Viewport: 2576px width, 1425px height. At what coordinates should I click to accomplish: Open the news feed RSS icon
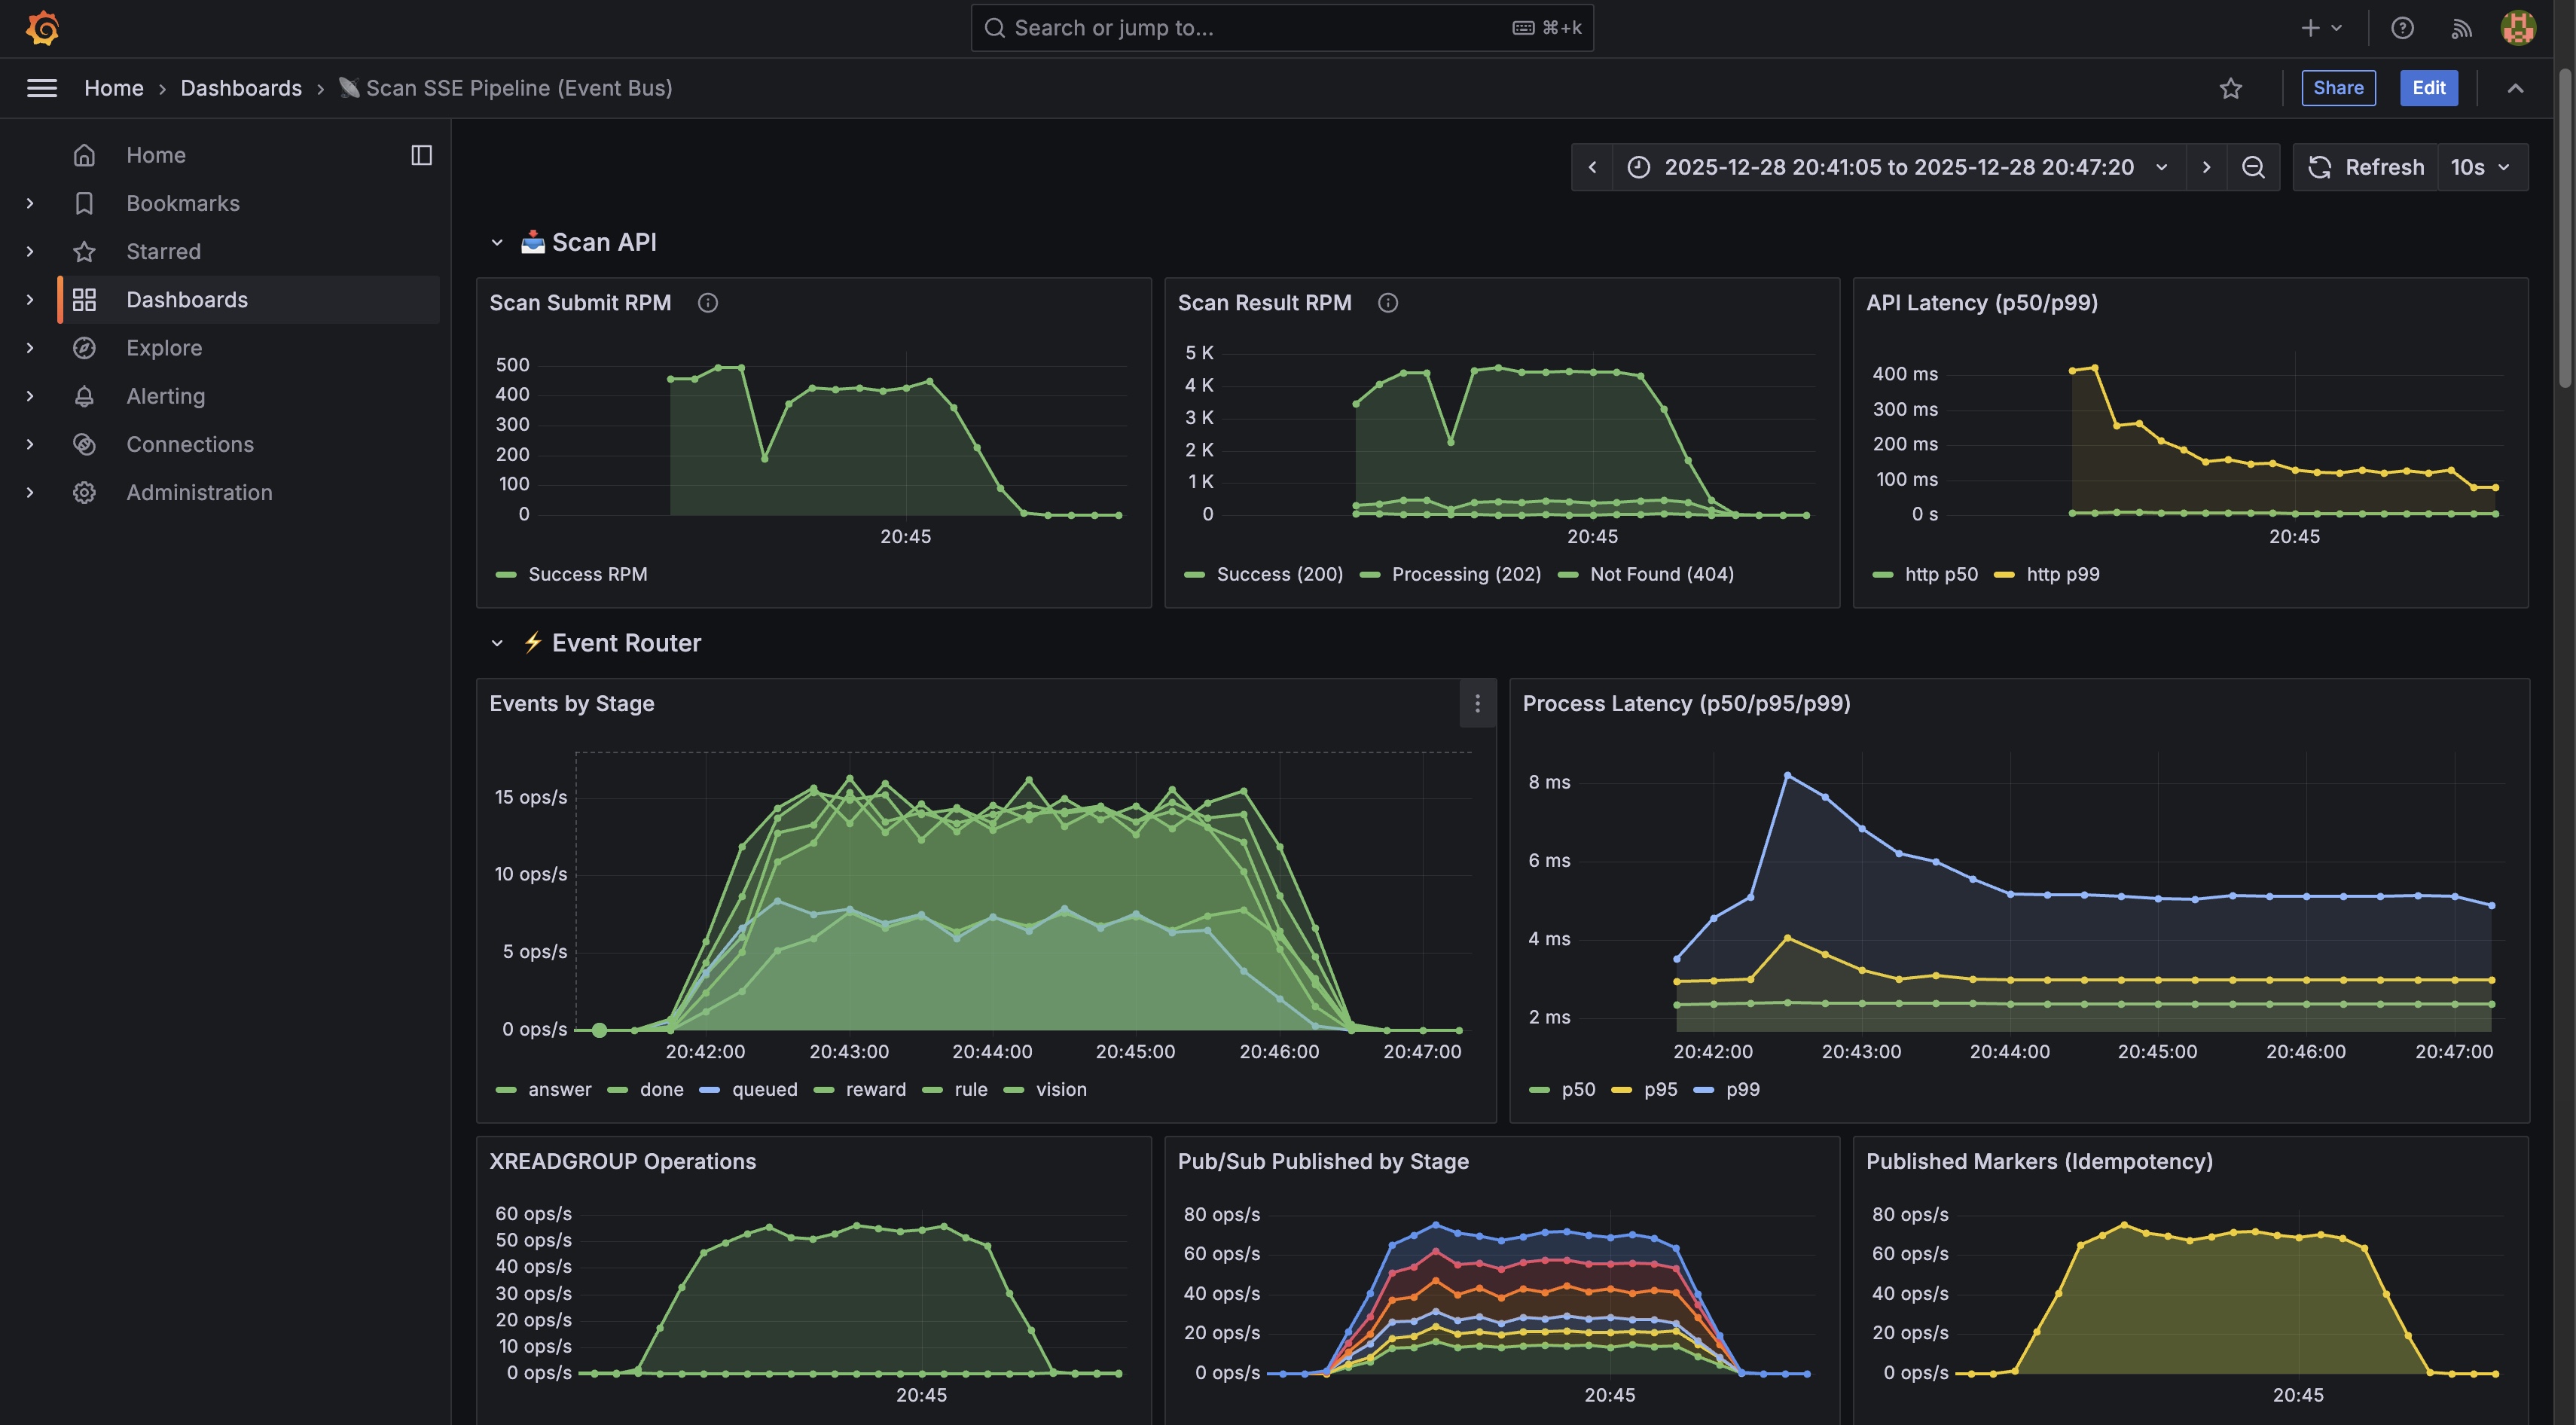[2461, 28]
